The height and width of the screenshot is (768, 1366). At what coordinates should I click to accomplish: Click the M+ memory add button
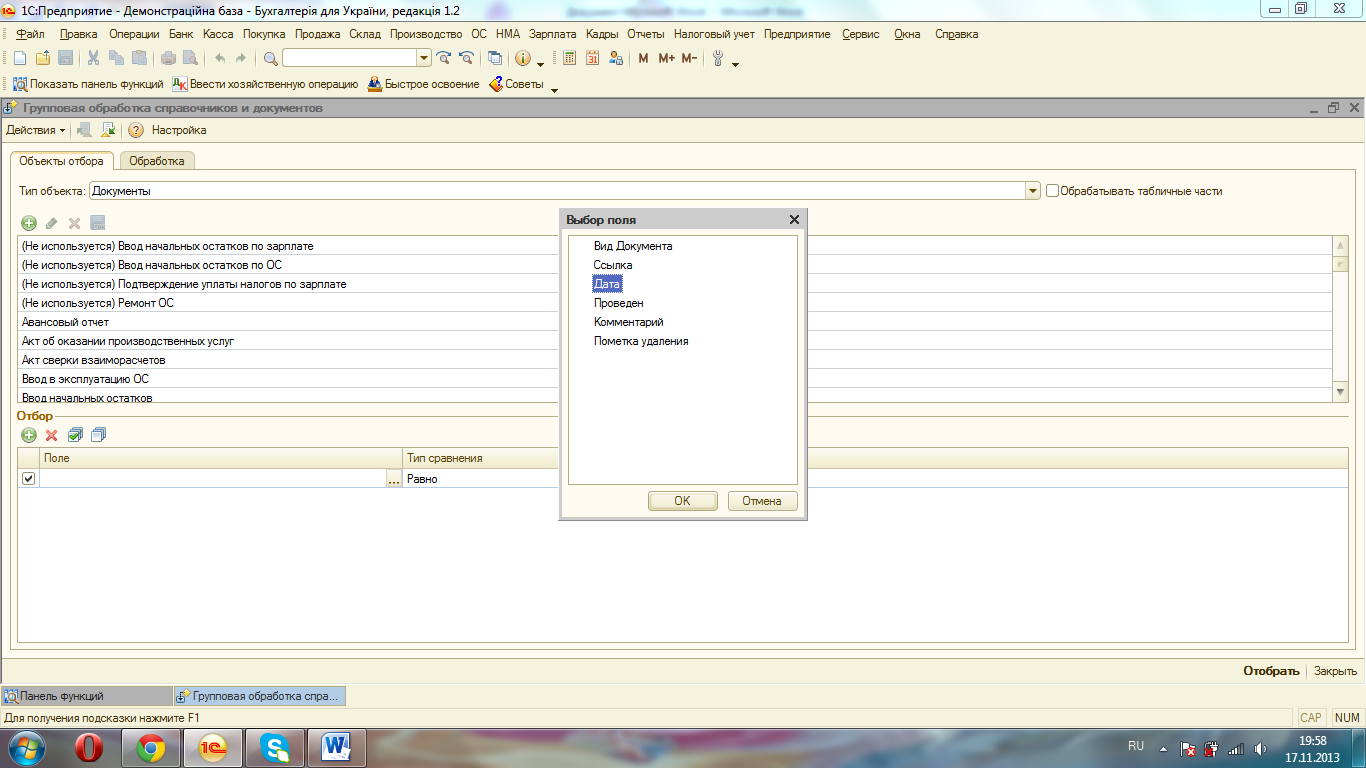(667, 59)
